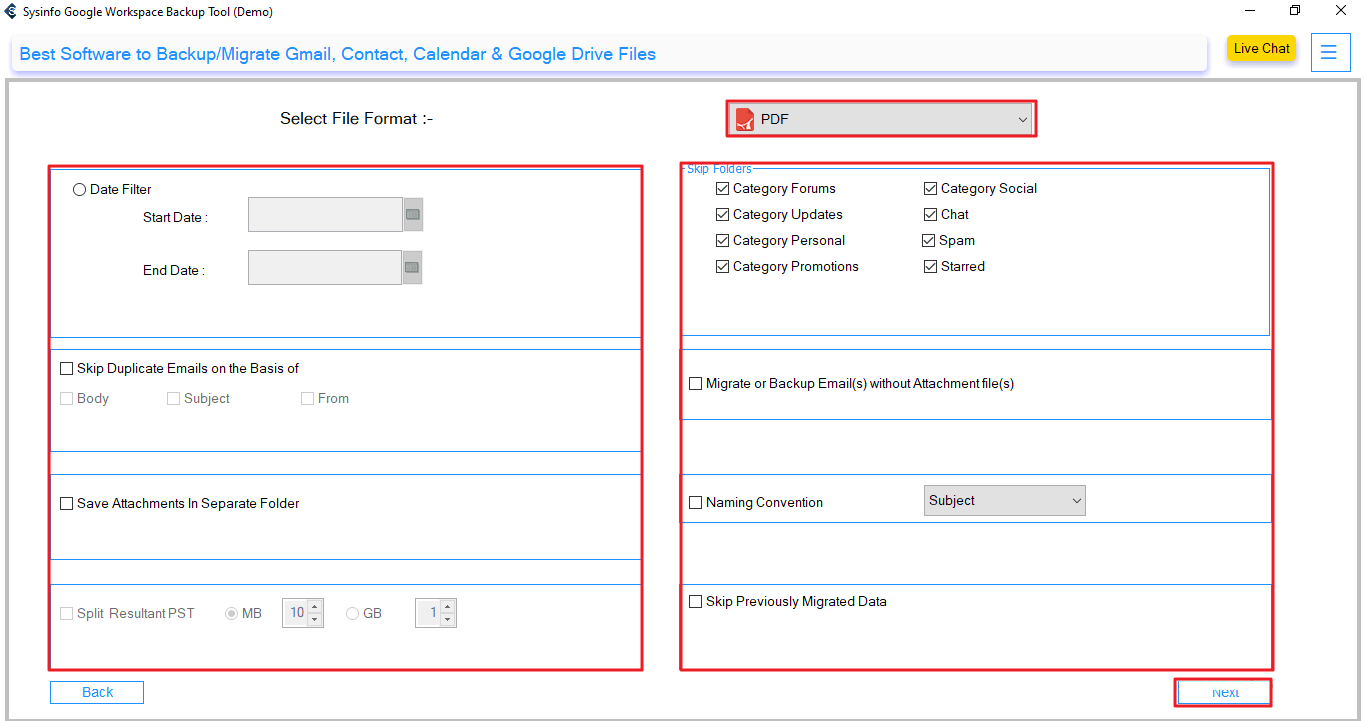Restore the window using title bar icon

coord(1295,11)
